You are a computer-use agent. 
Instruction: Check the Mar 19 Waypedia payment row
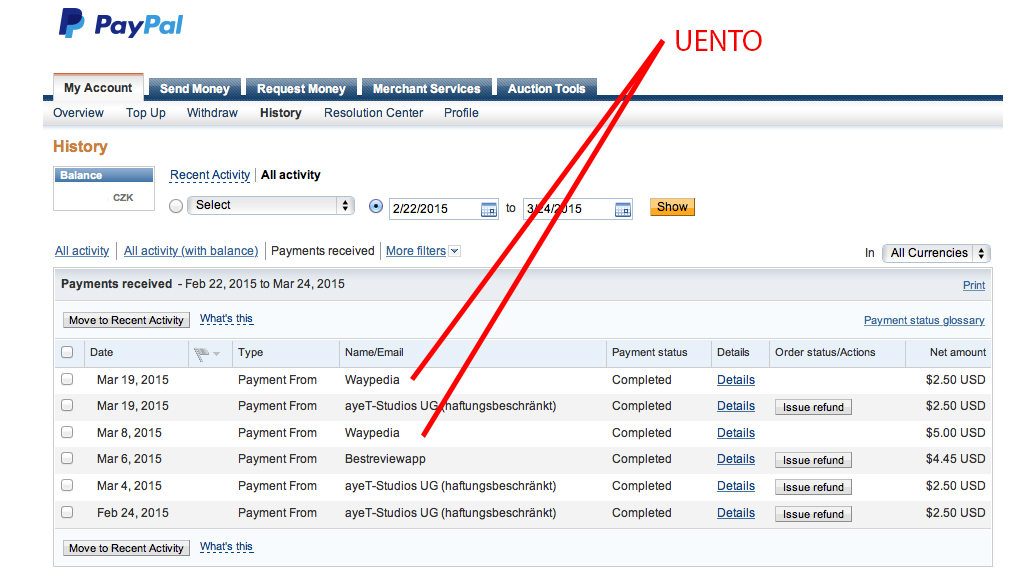(x=67, y=379)
